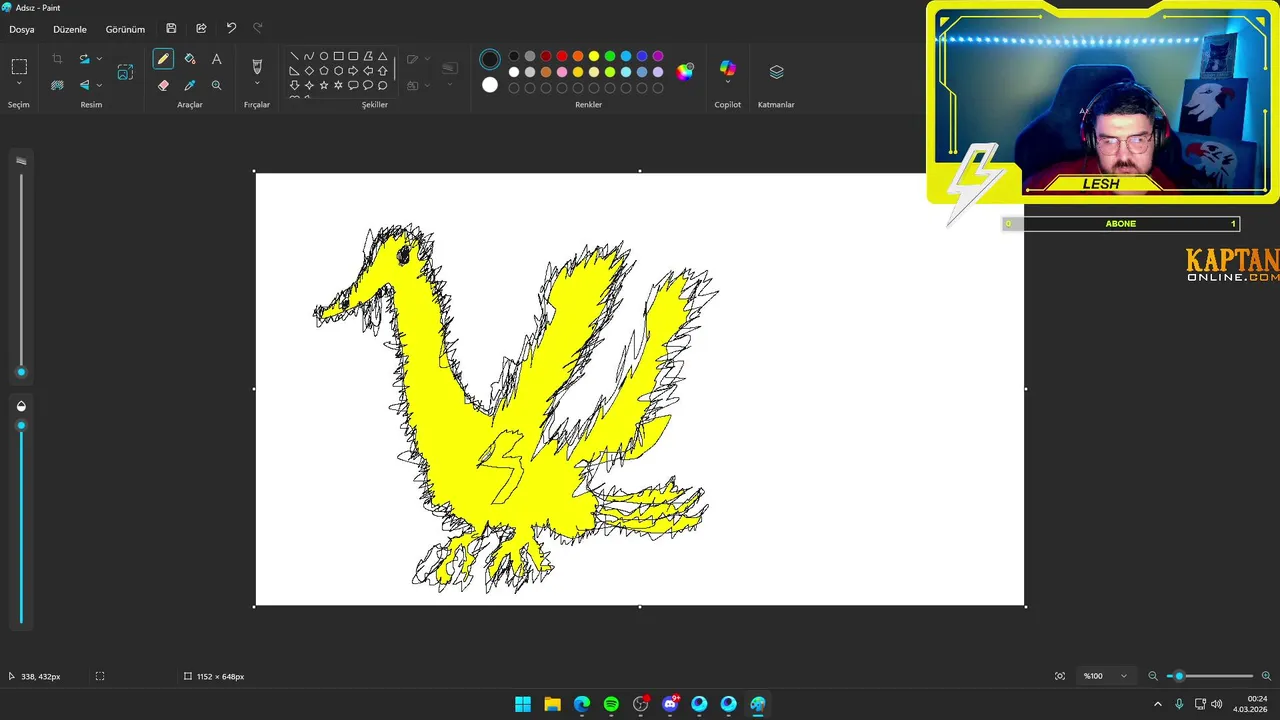The image size is (1280, 720).
Task: Click the Remove background icon
Action: 57,85
